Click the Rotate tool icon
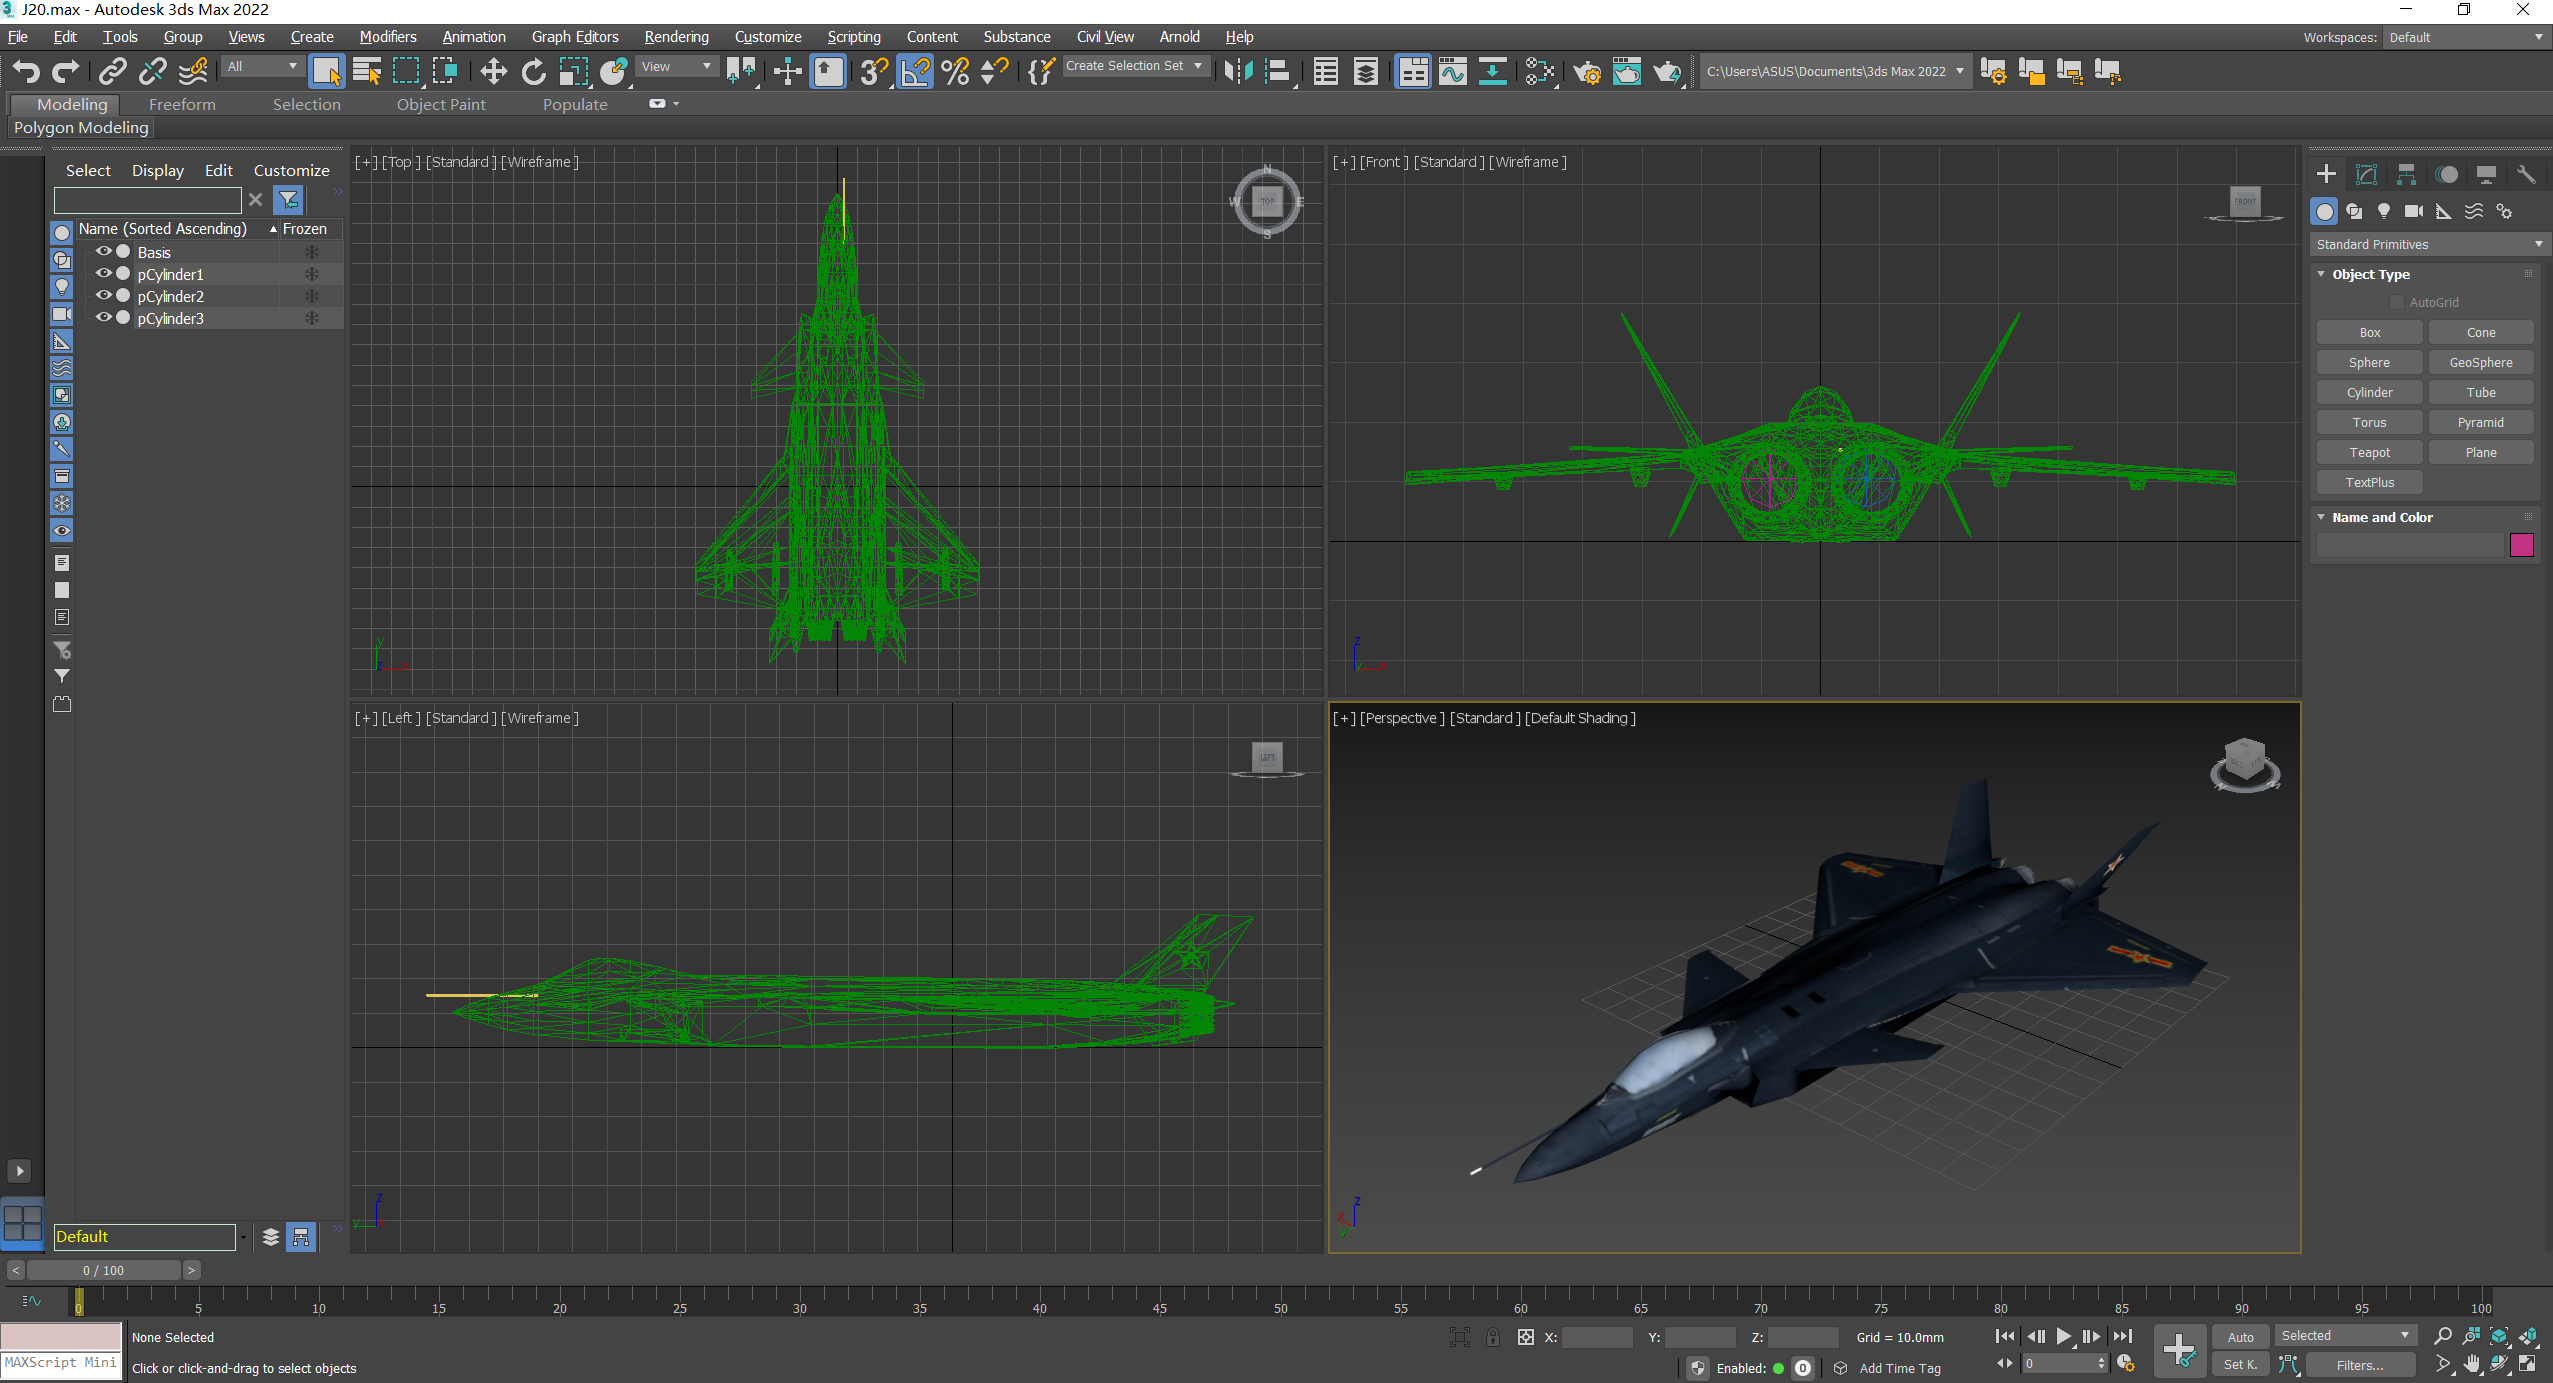 tap(534, 71)
